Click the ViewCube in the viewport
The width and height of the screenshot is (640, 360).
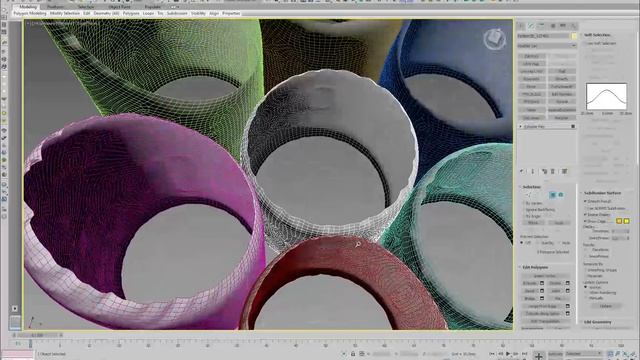(495, 39)
